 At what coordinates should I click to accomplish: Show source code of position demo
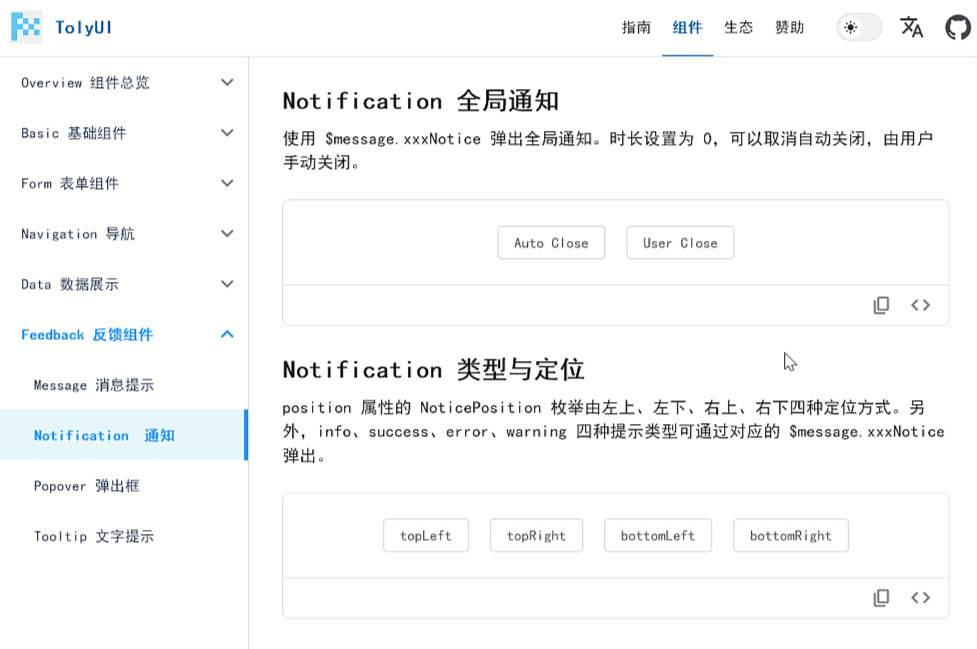tap(920, 598)
